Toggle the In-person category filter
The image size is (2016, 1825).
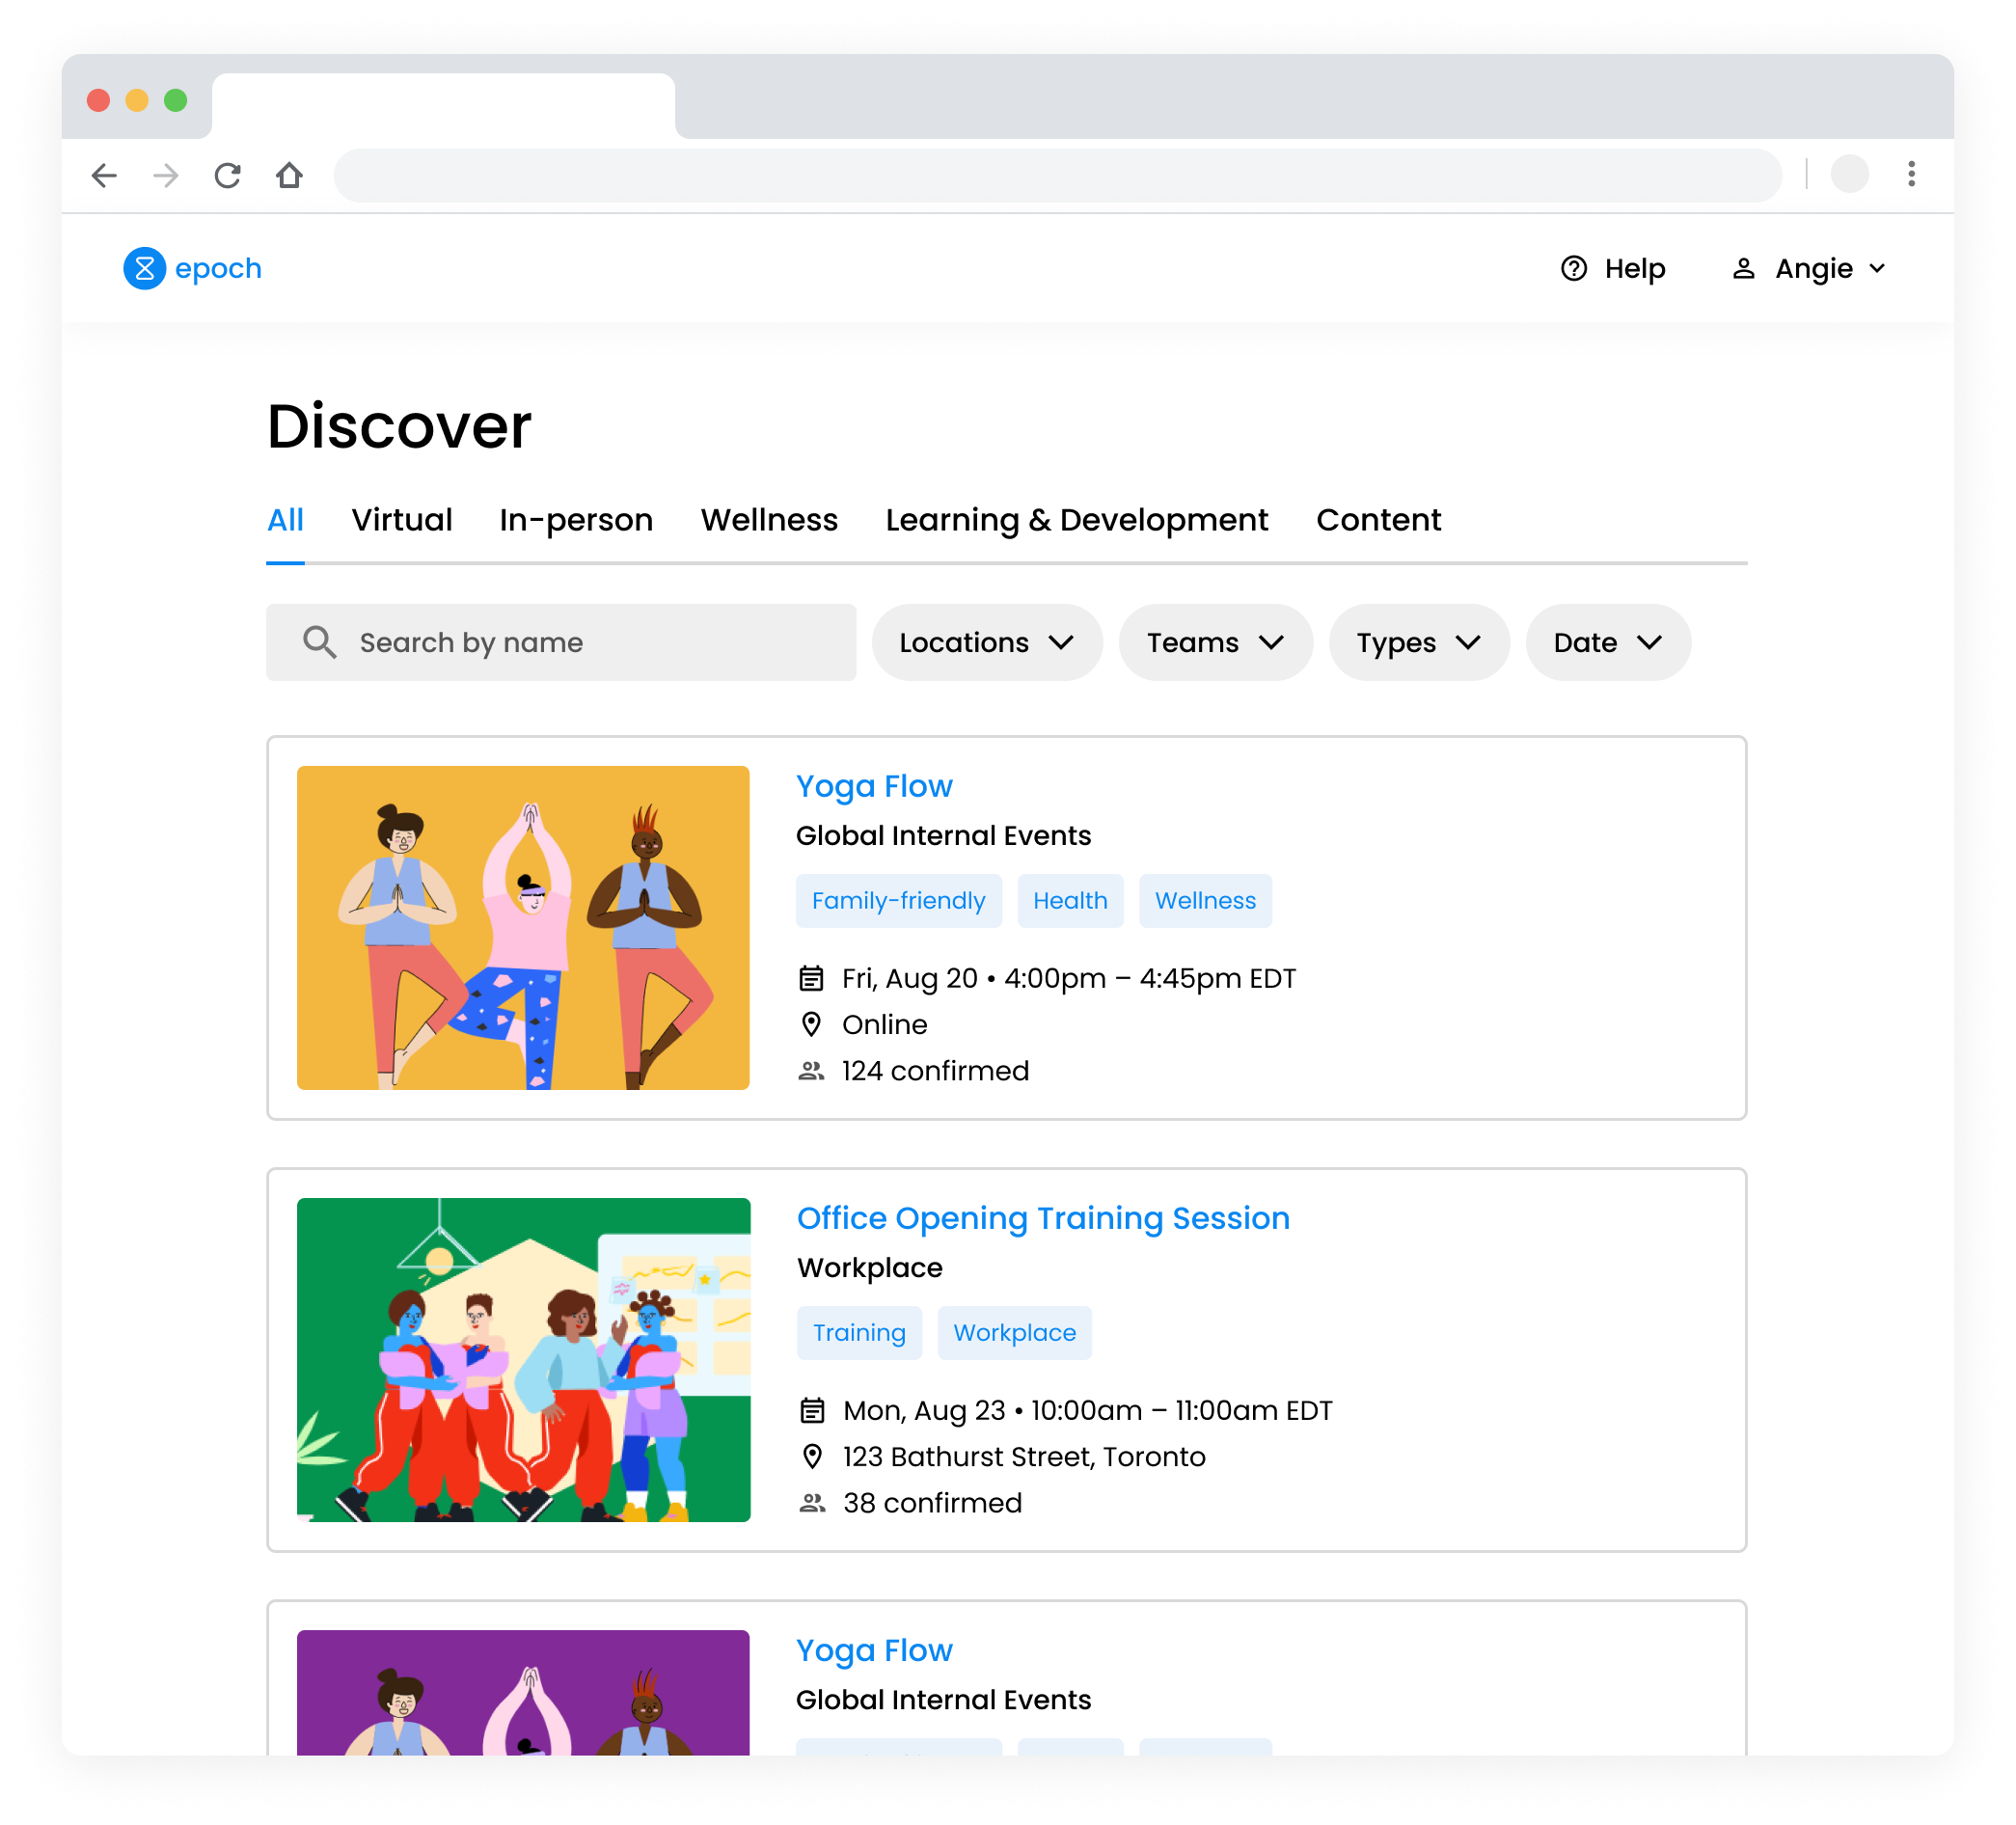[576, 520]
